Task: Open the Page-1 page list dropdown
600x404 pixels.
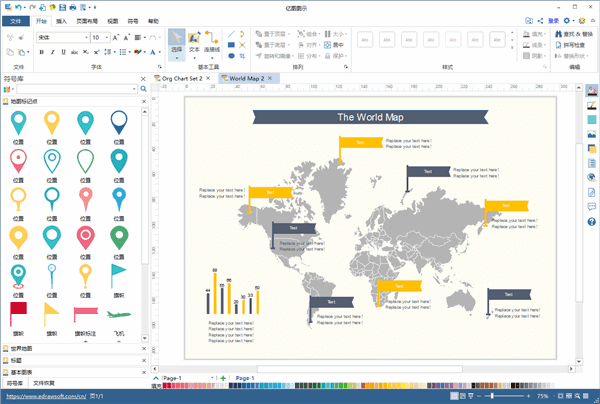Action: (213, 377)
